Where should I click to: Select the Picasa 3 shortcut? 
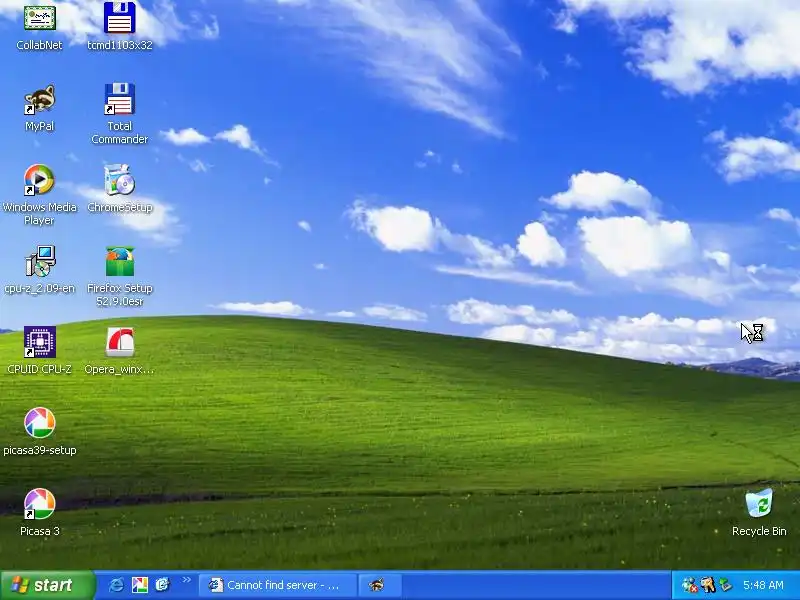[x=39, y=512]
